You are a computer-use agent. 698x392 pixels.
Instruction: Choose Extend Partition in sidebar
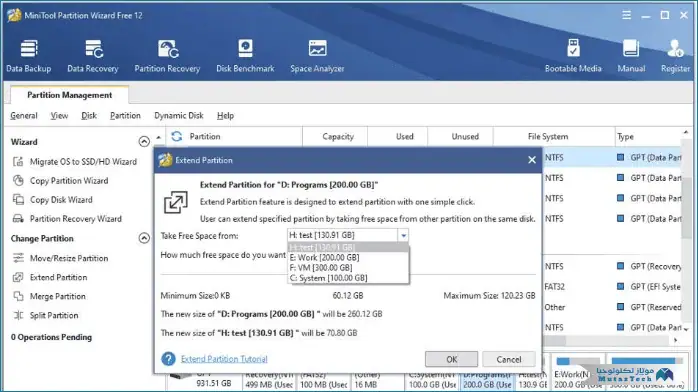click(x=50, y=277)
